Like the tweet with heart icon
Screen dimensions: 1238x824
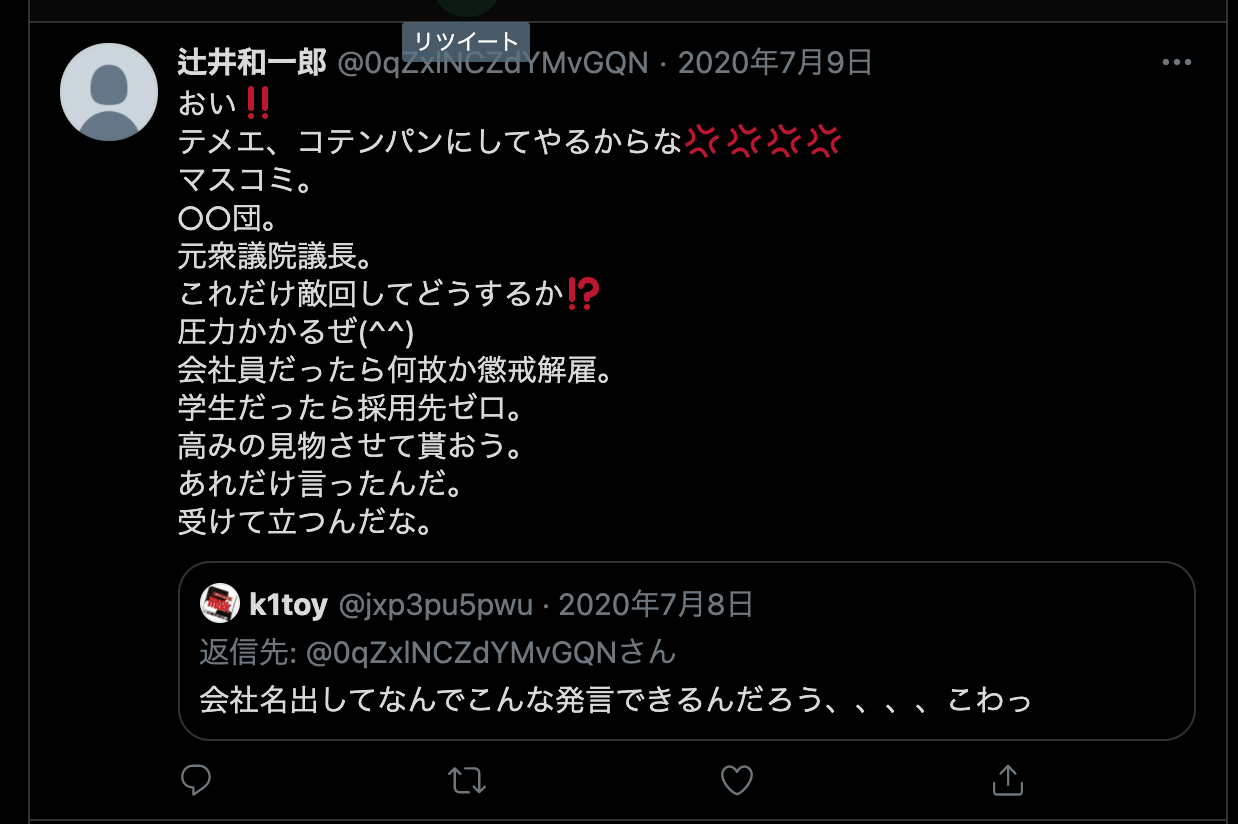point(737,780)
